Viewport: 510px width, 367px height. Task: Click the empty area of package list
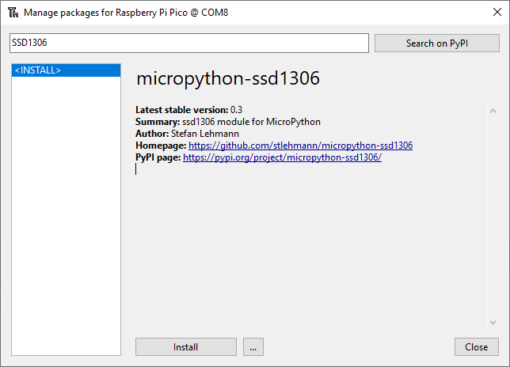coord(66,216)
